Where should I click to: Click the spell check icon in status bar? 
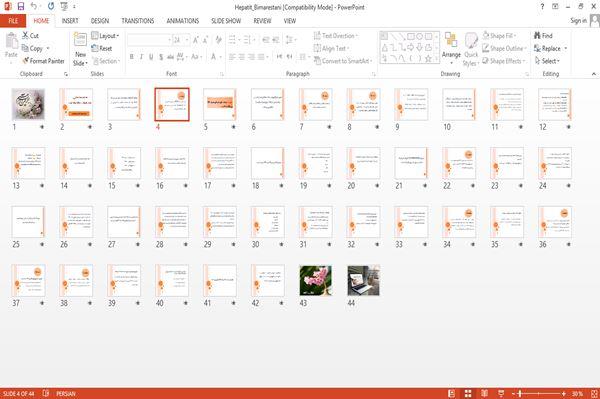pos(46,393)
